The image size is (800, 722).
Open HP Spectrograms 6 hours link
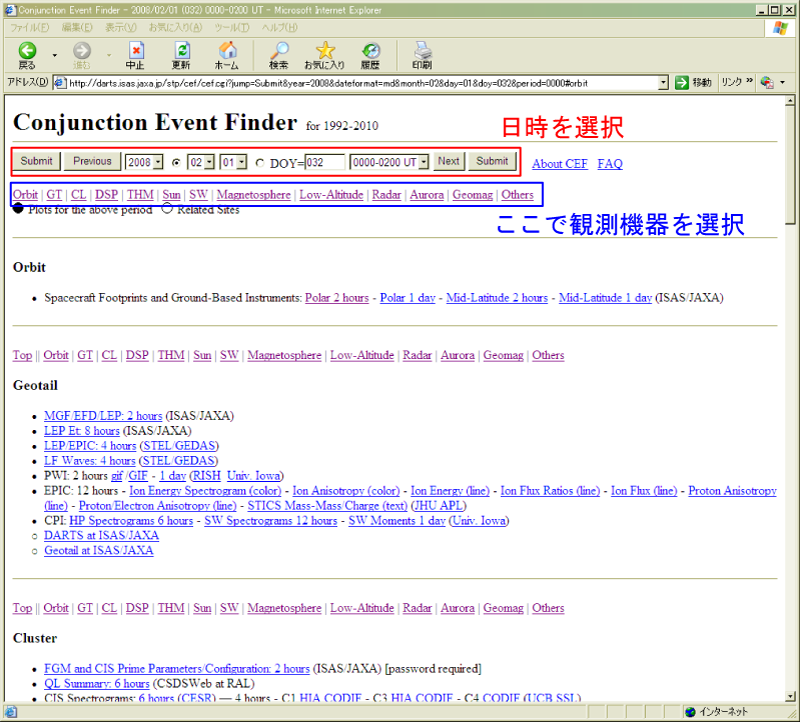point(131,520)
